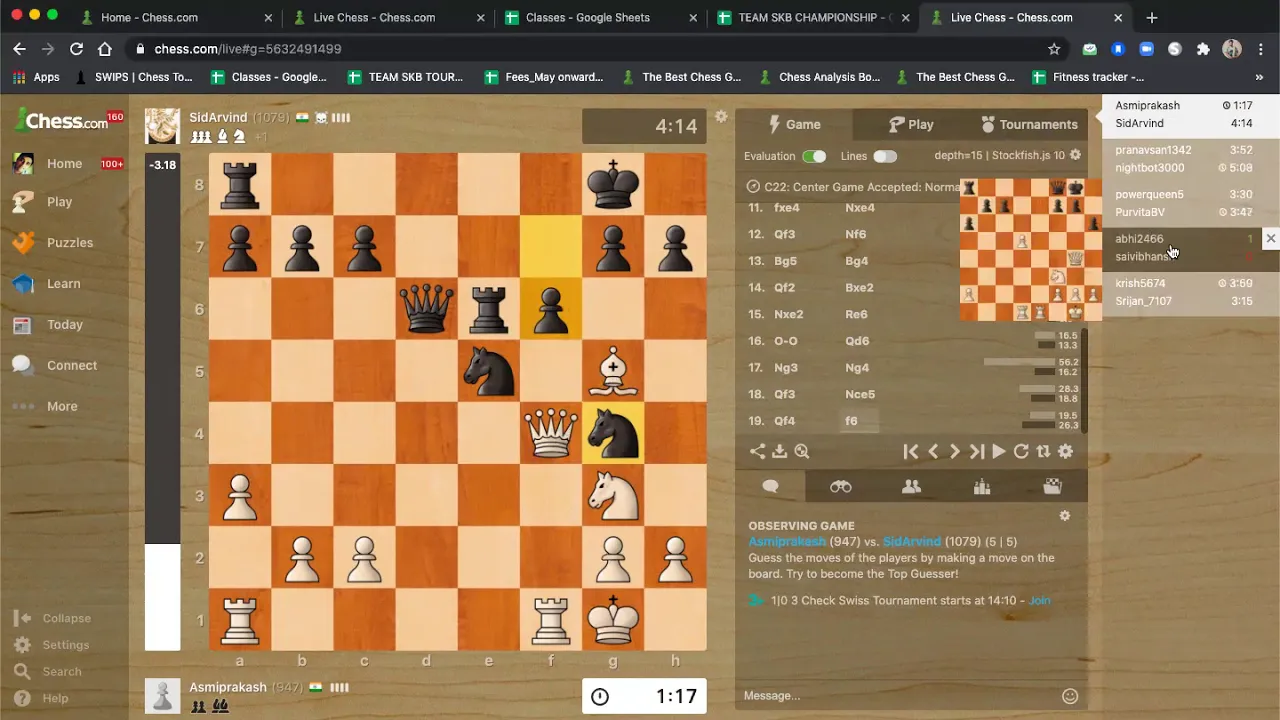Bookmark this page with the star
This screenshot has height=720, width=1280.
point(1054,49)
